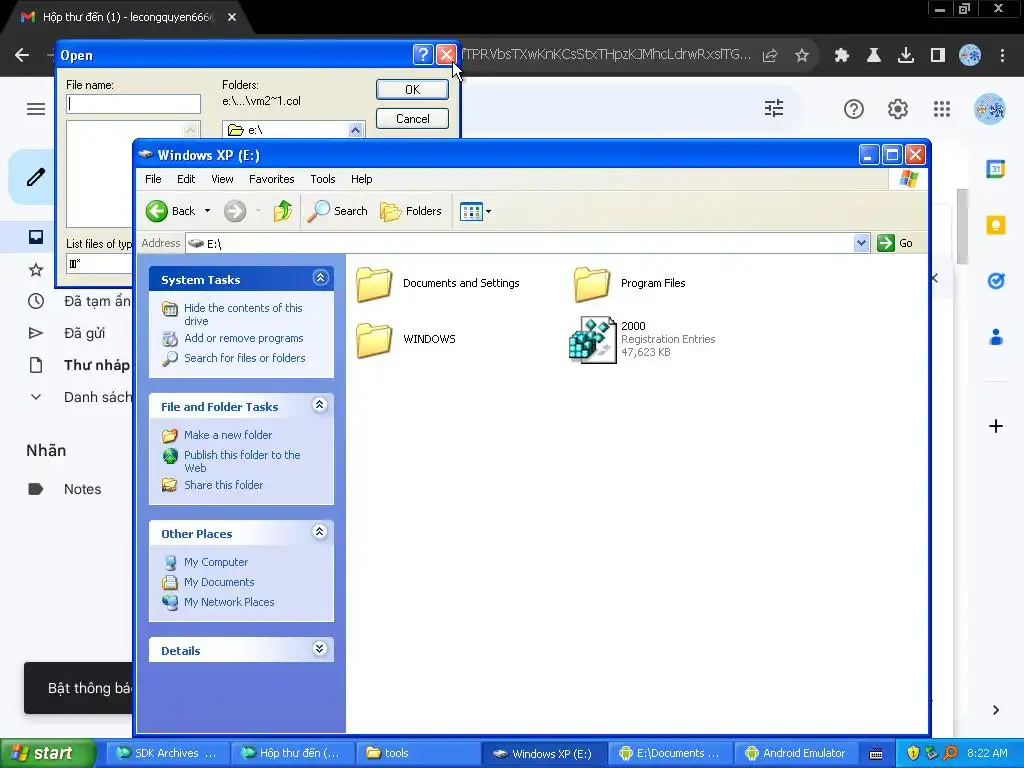Open the Favorites menu
The height and width of the screenshot is (768, 1024).
coord(271,179)
